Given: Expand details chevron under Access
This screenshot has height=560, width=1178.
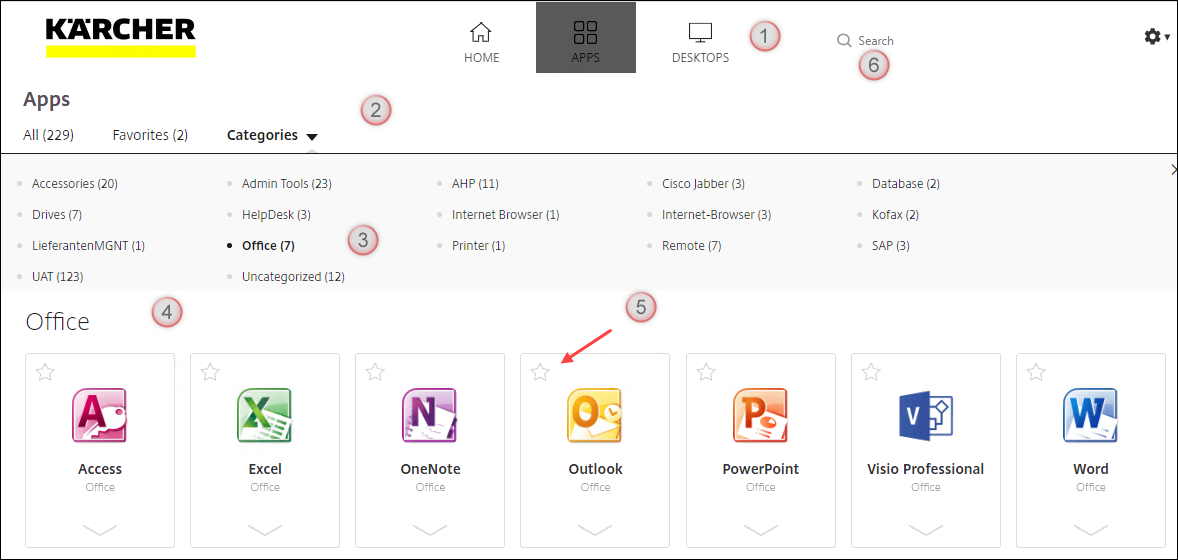Looking at the screenshot, I should 100,529.
